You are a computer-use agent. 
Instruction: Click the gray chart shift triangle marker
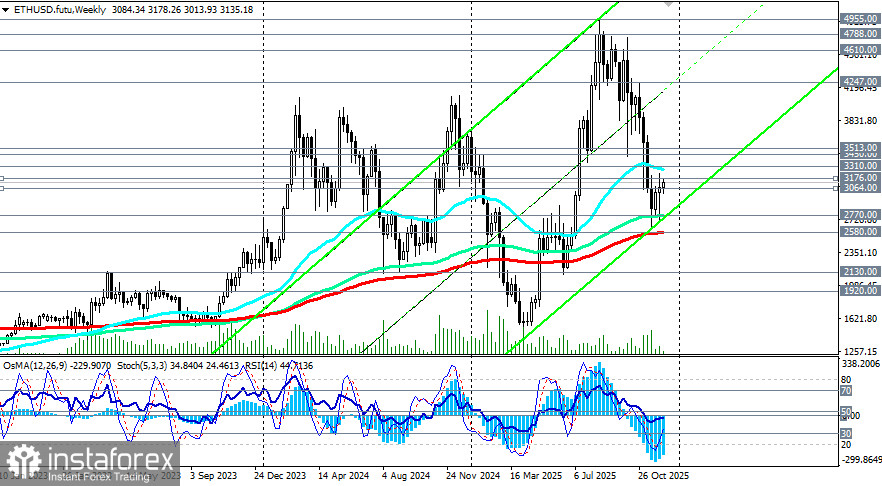point(668,3)
